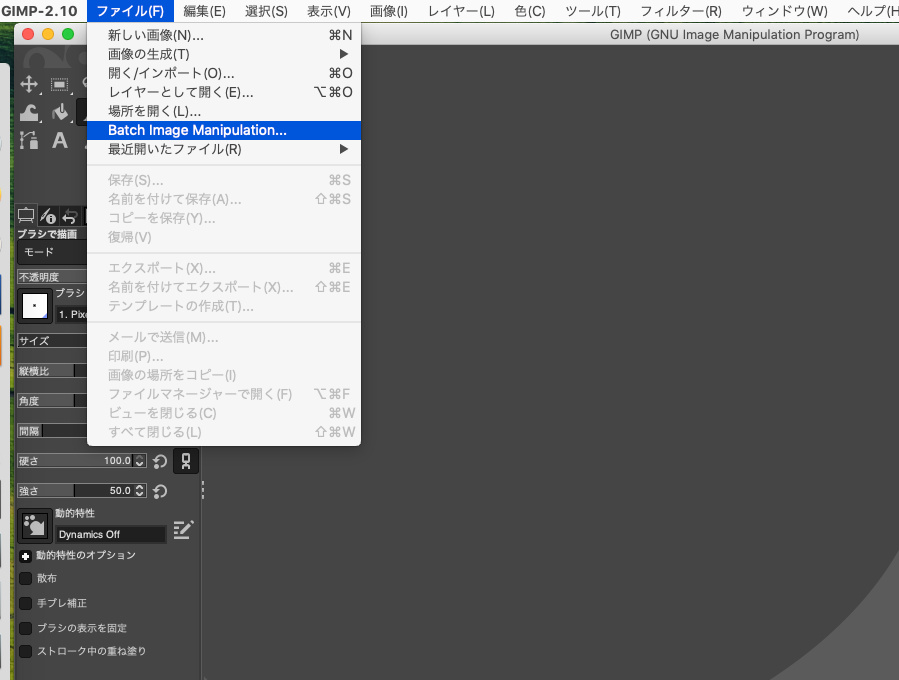This screenshot has width=899, height=680.
Task: Expand 最近開いたファイル(R) submenu
Action: click(224, 149)
